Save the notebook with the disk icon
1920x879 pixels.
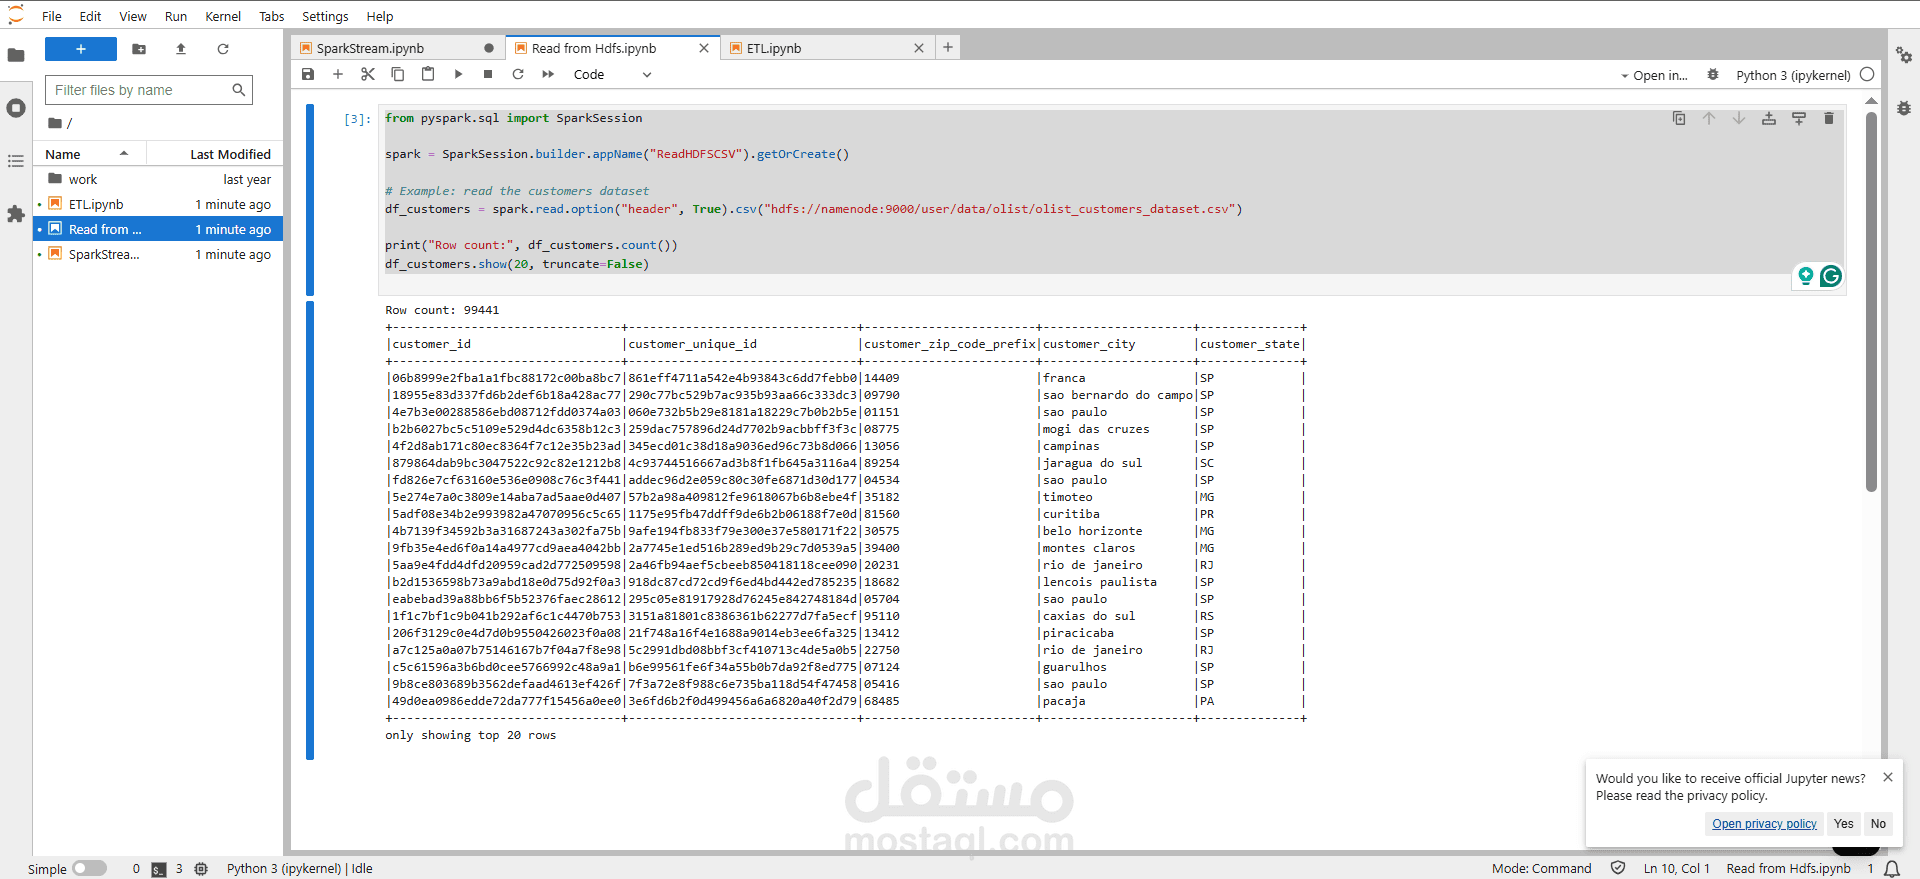tap(308, 74)
